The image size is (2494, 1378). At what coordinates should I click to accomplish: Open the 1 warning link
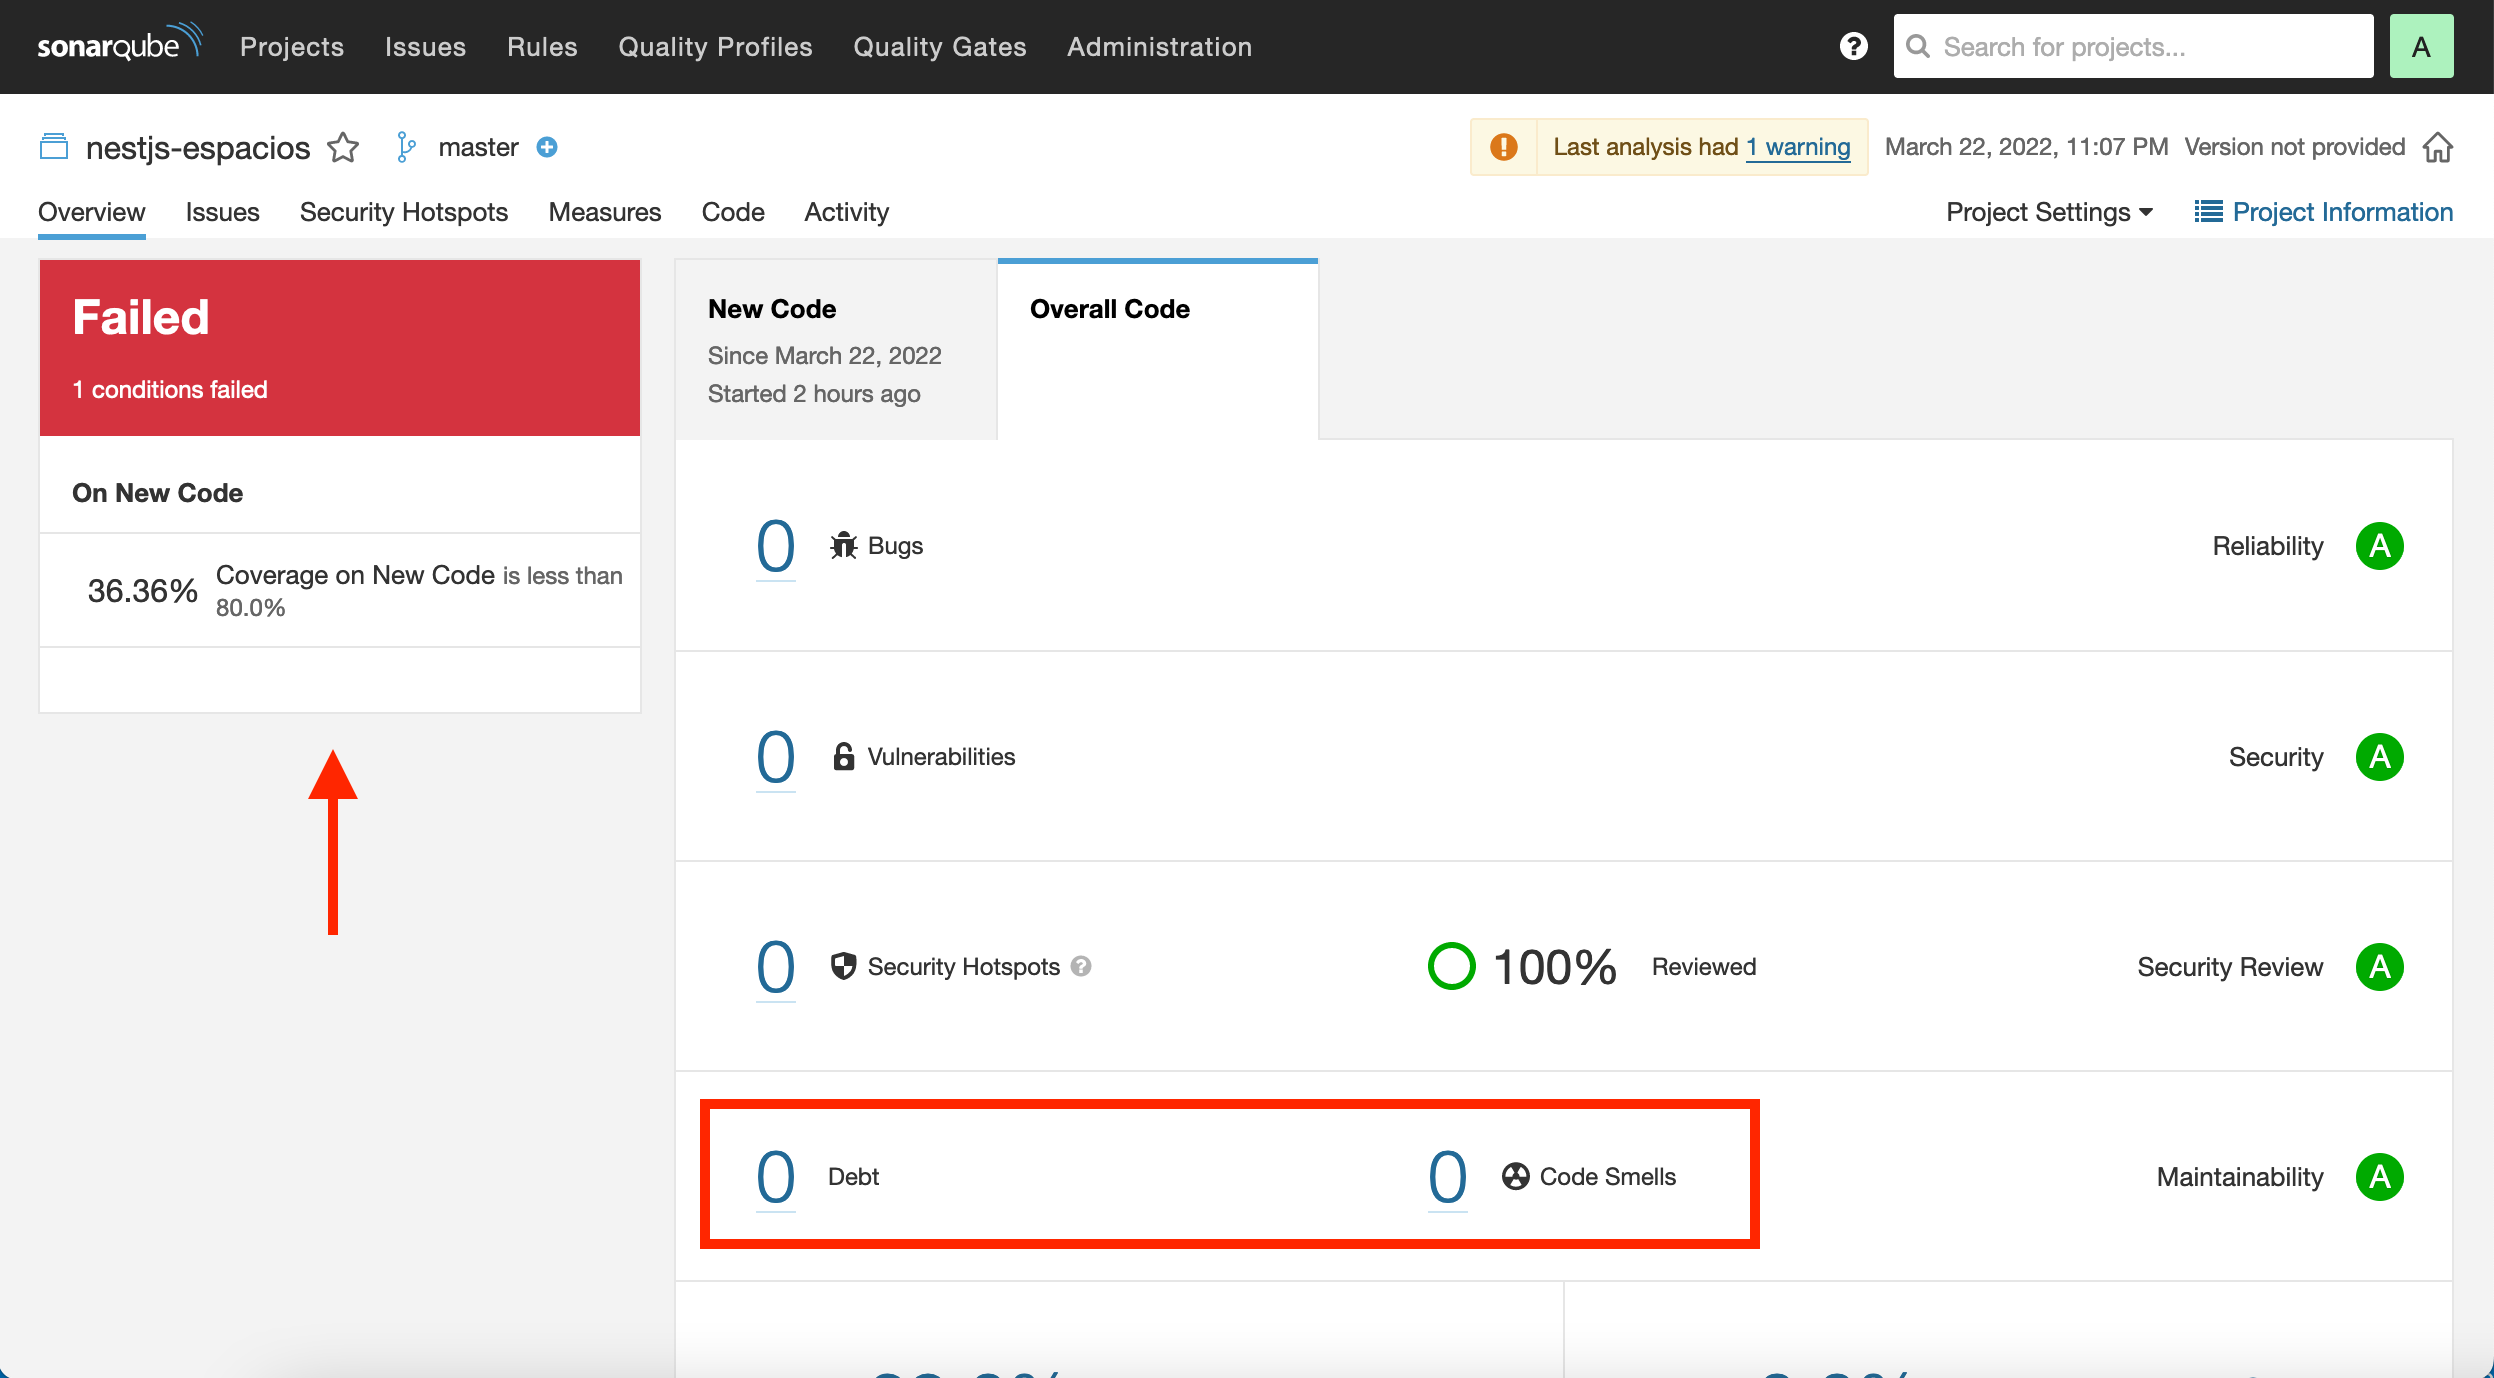[1798, 147]
